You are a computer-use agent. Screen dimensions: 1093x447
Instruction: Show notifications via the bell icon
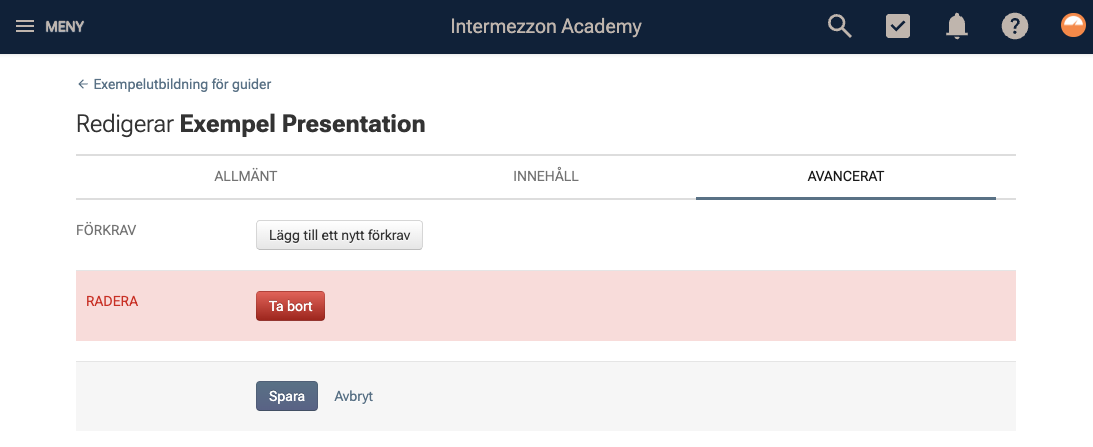(x=956, y=26)
